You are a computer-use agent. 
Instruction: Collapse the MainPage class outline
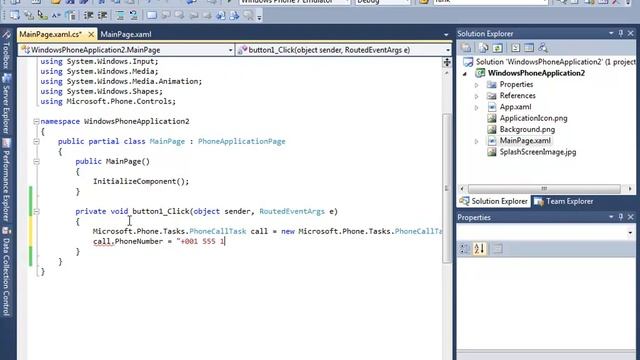(x=36, y=141)
